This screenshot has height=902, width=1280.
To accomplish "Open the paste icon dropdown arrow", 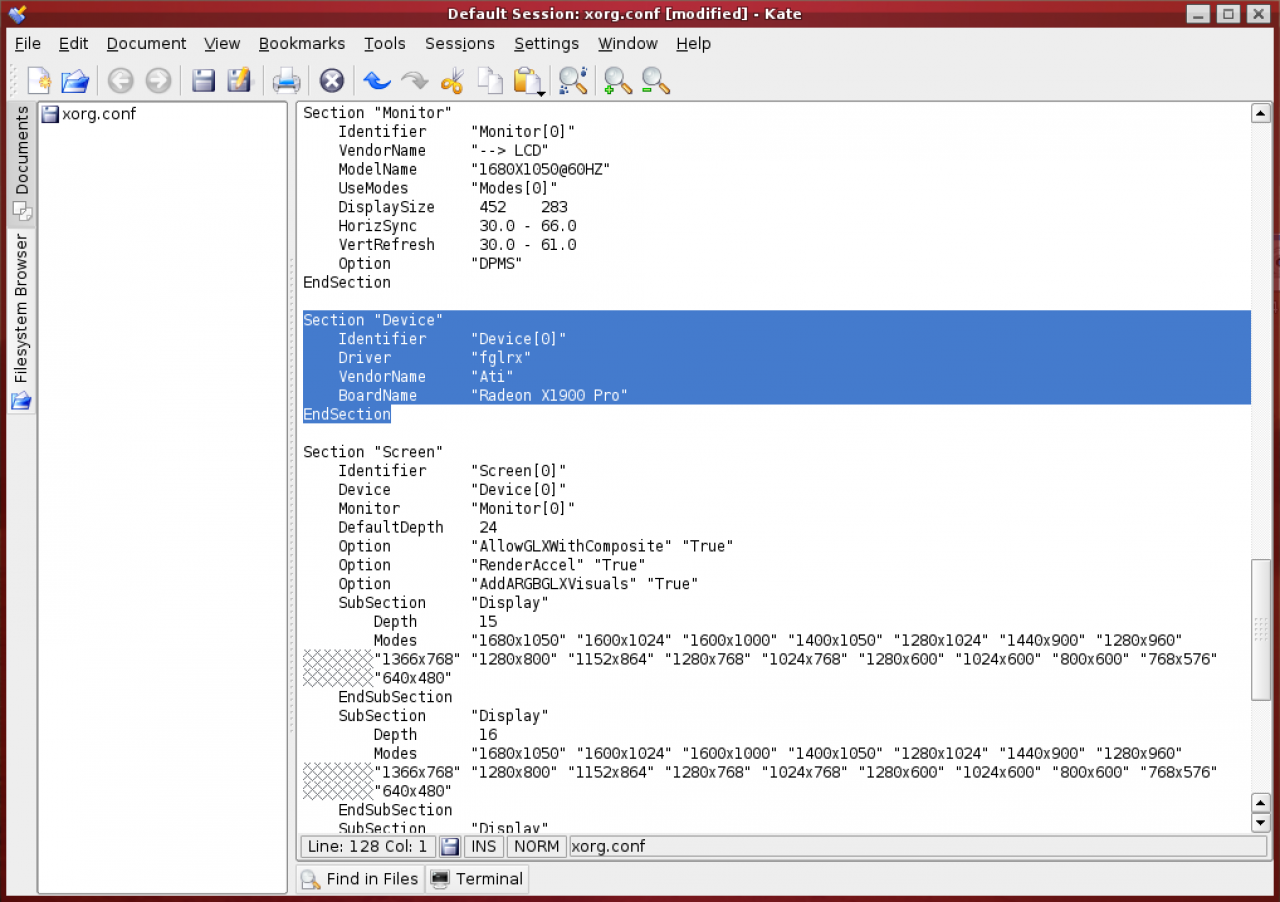I will [541, 93].
